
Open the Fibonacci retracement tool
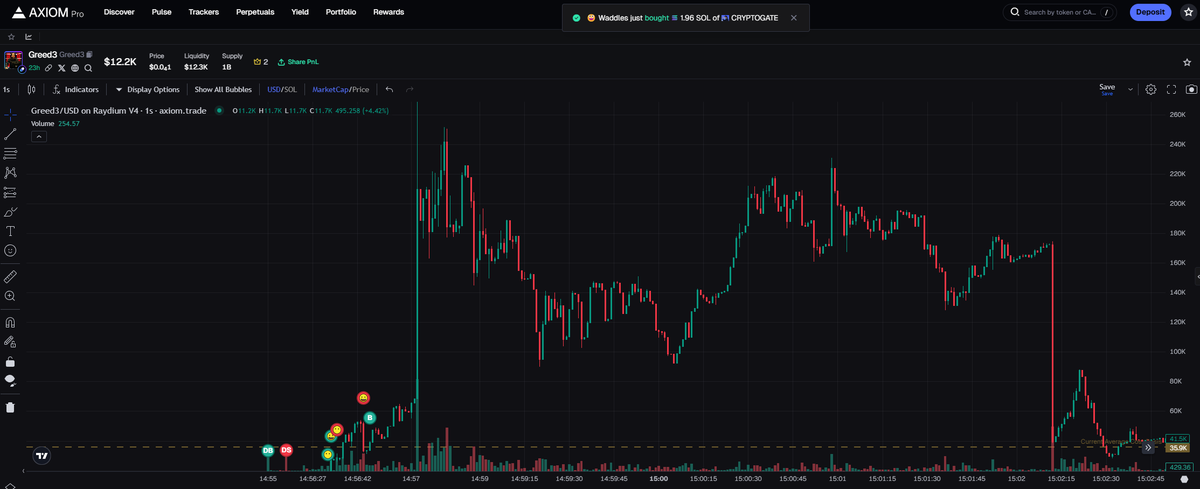10,153
